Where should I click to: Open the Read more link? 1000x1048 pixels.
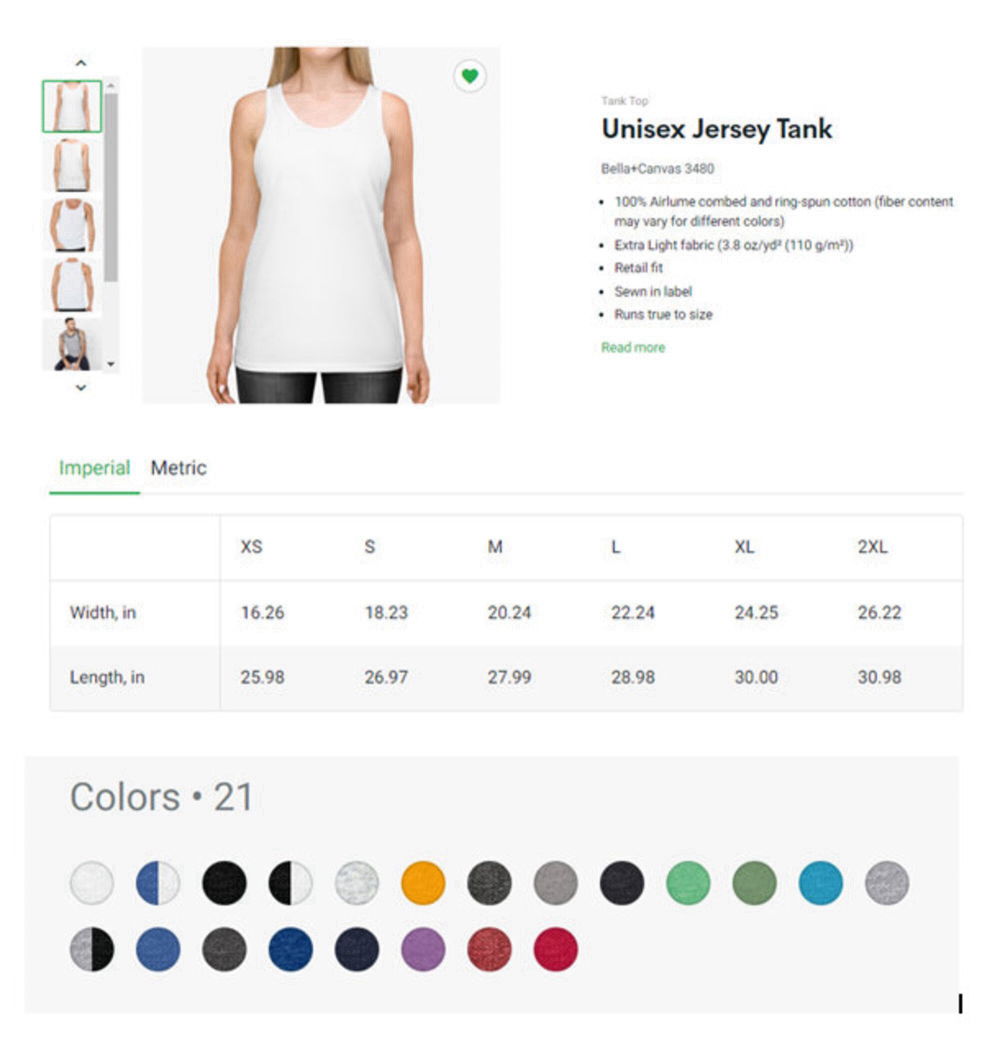pyautogui.click(x=633, y=348)
